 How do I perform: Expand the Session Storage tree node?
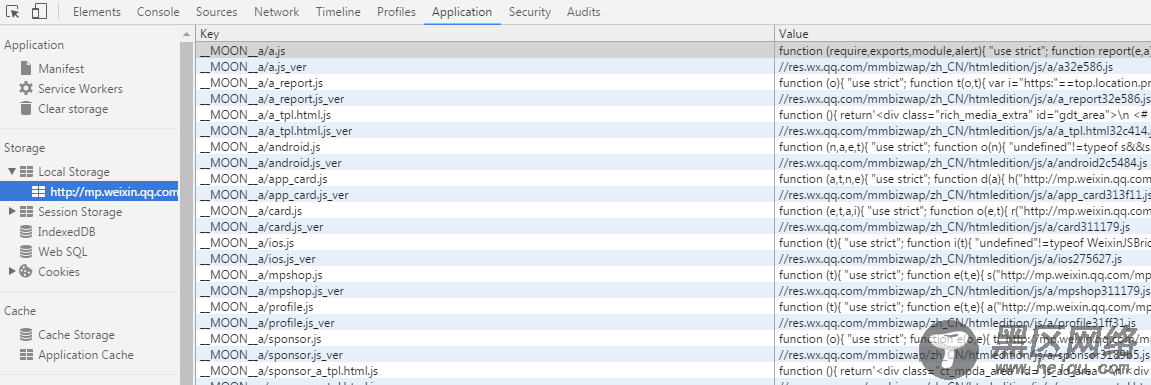tap(12, 212)
